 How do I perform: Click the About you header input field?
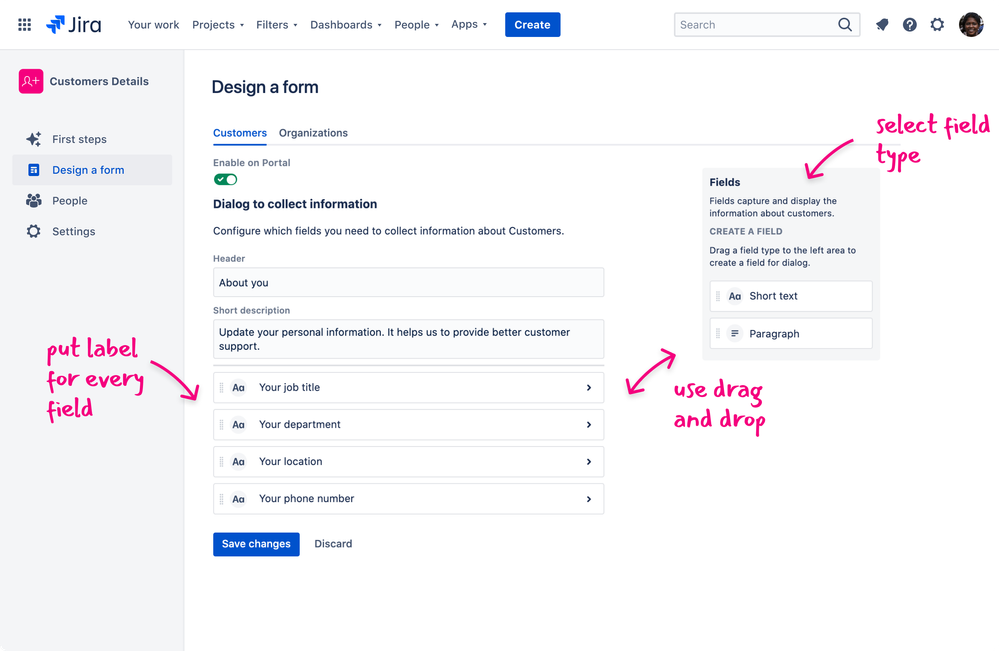[x=408, y=282]
